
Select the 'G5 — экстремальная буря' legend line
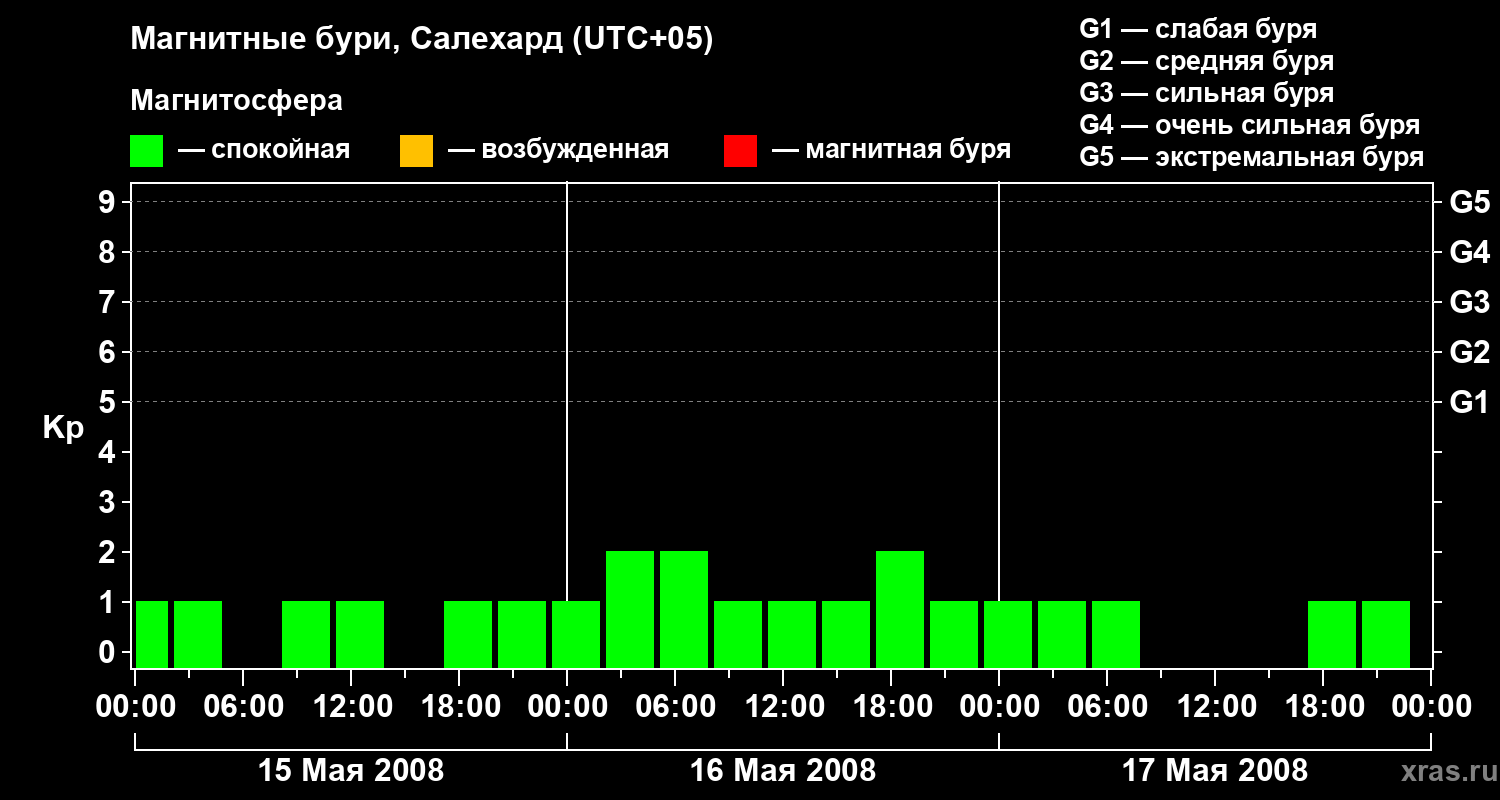click(1251, 157)
